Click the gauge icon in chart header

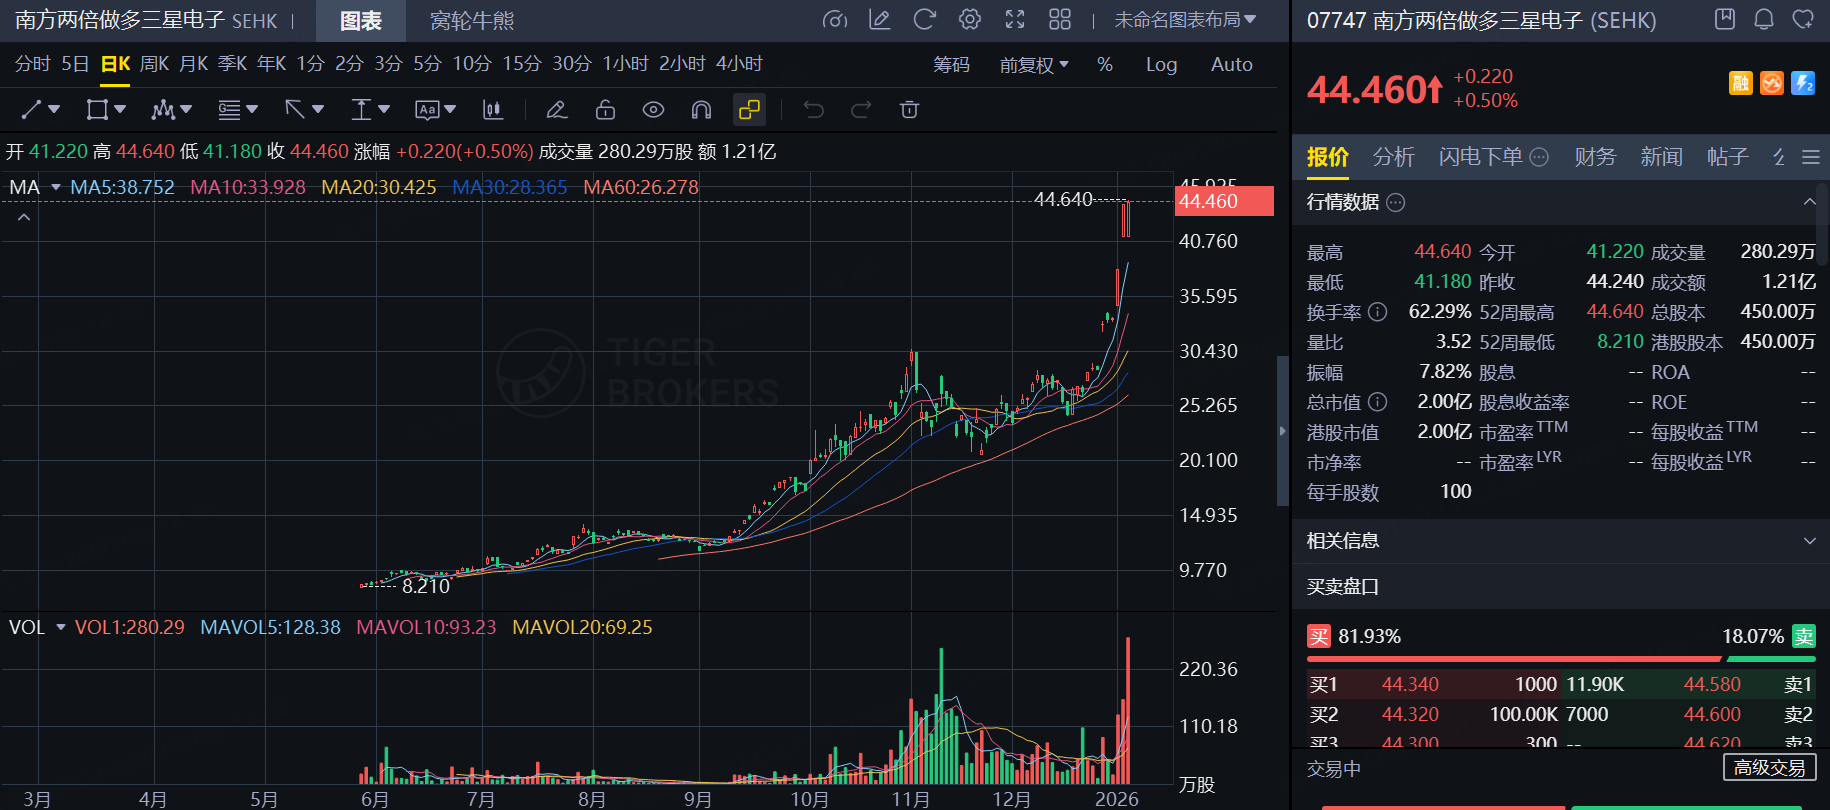(x=835, y=20)
